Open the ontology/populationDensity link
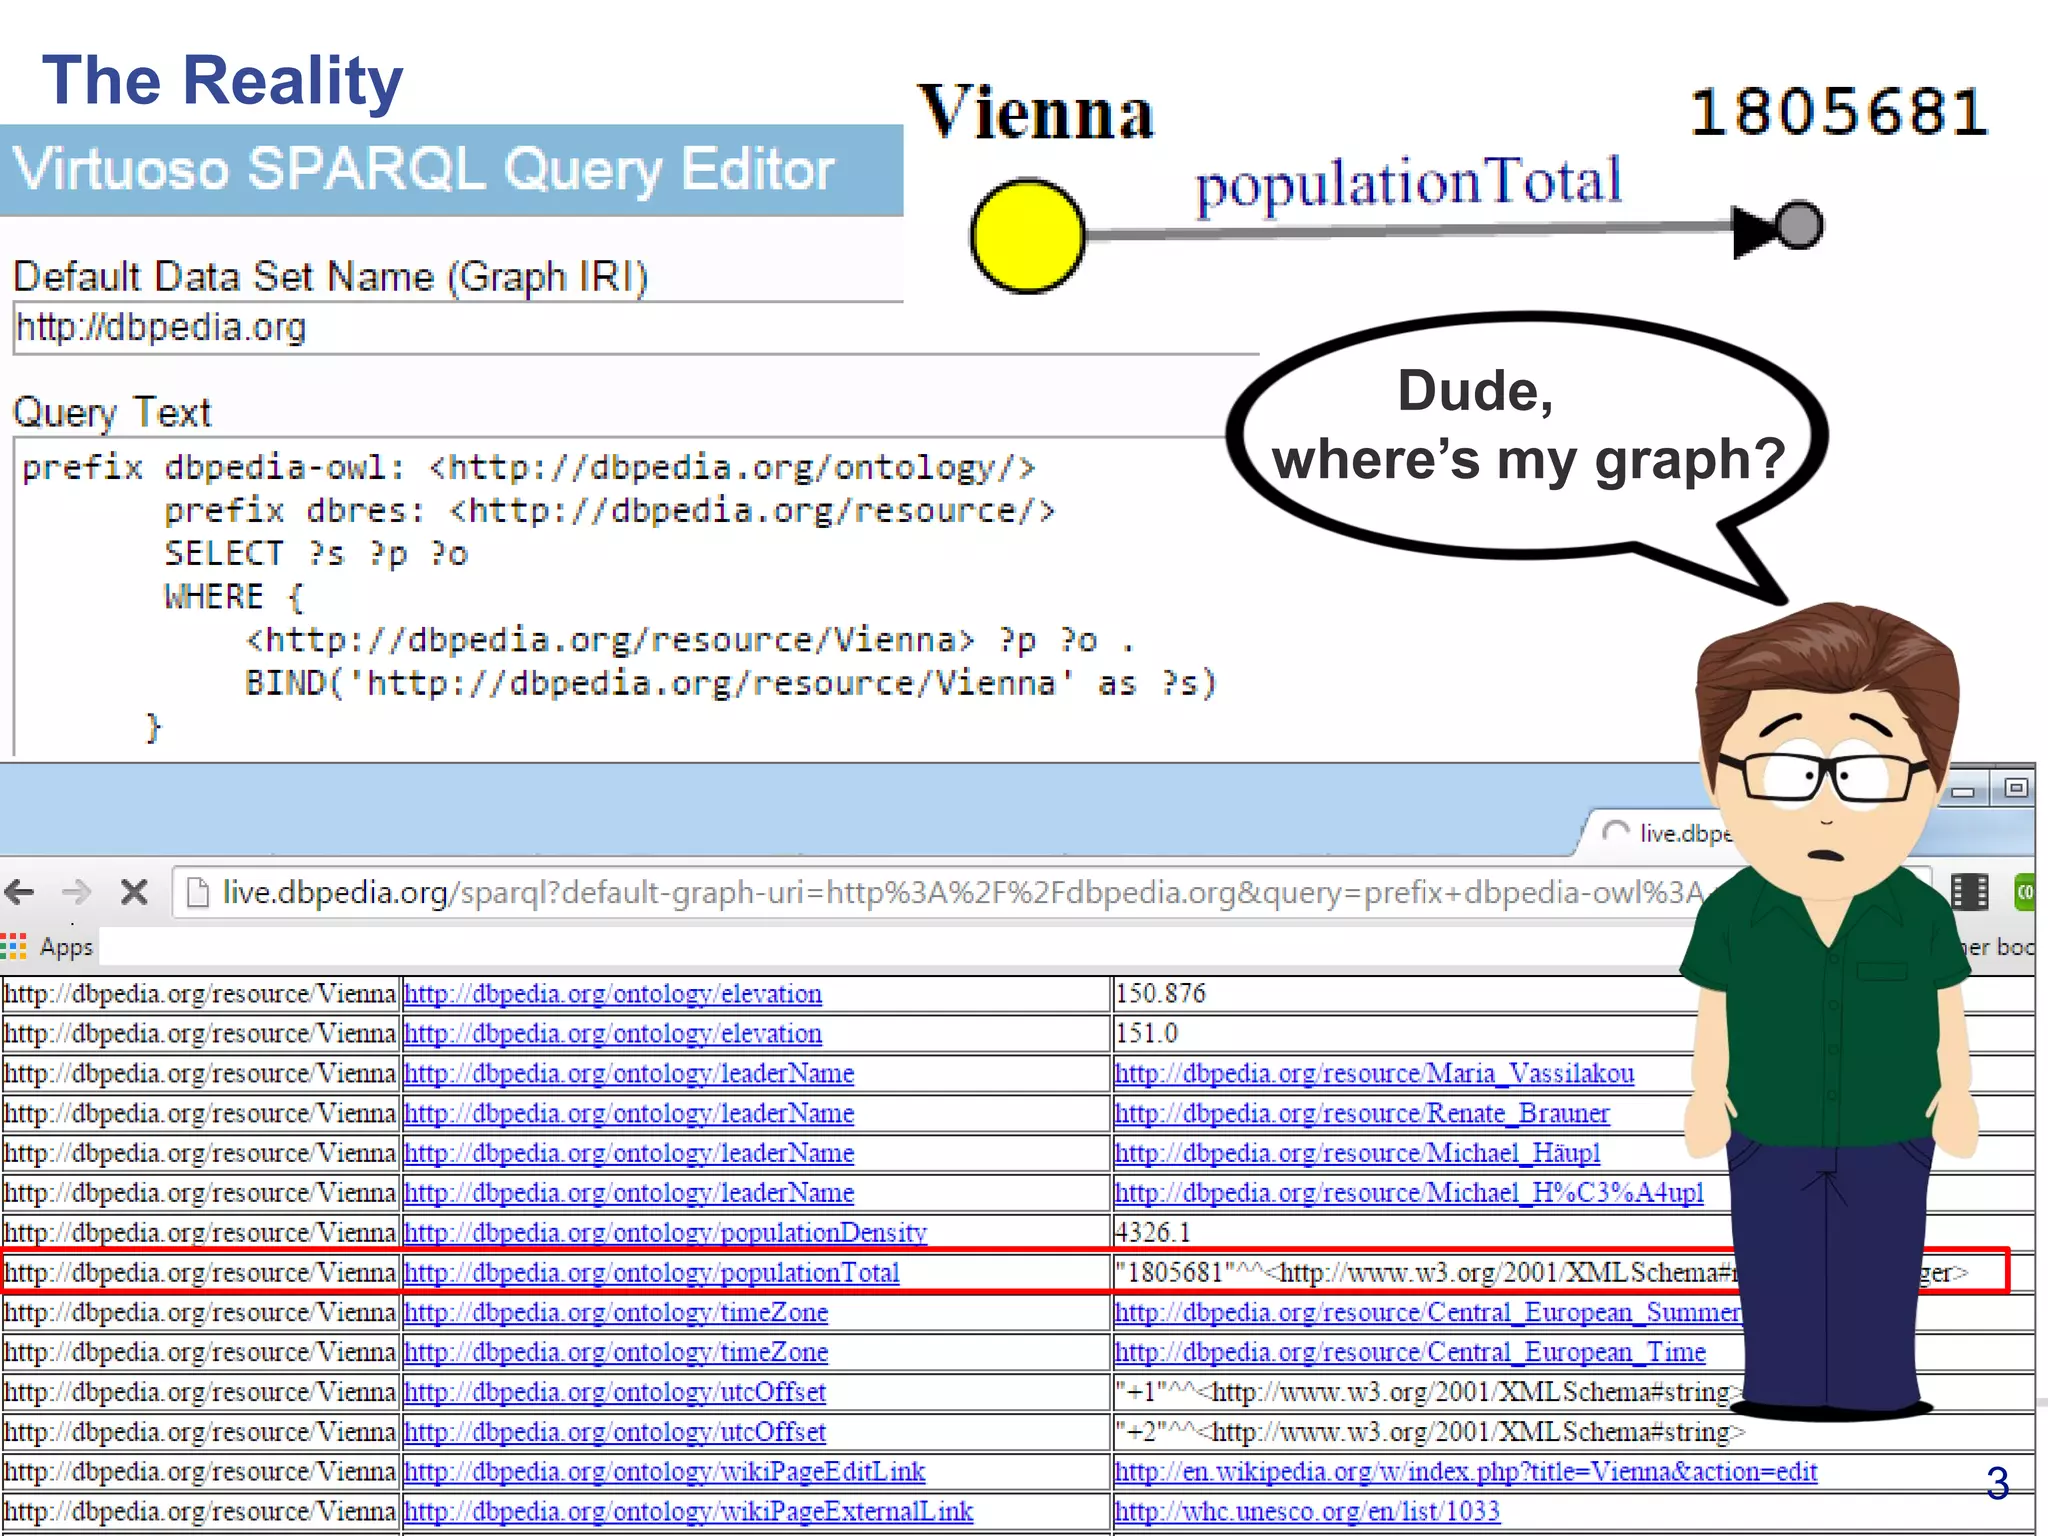2048x1536 pixels. click(666, 1233)
